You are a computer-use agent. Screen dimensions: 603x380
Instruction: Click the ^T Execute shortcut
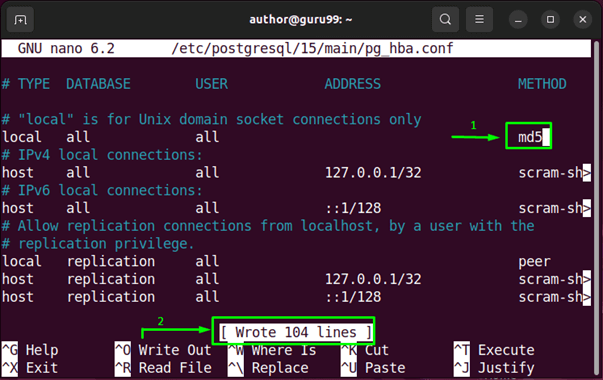pyautogui.click(x=494, y=350)
